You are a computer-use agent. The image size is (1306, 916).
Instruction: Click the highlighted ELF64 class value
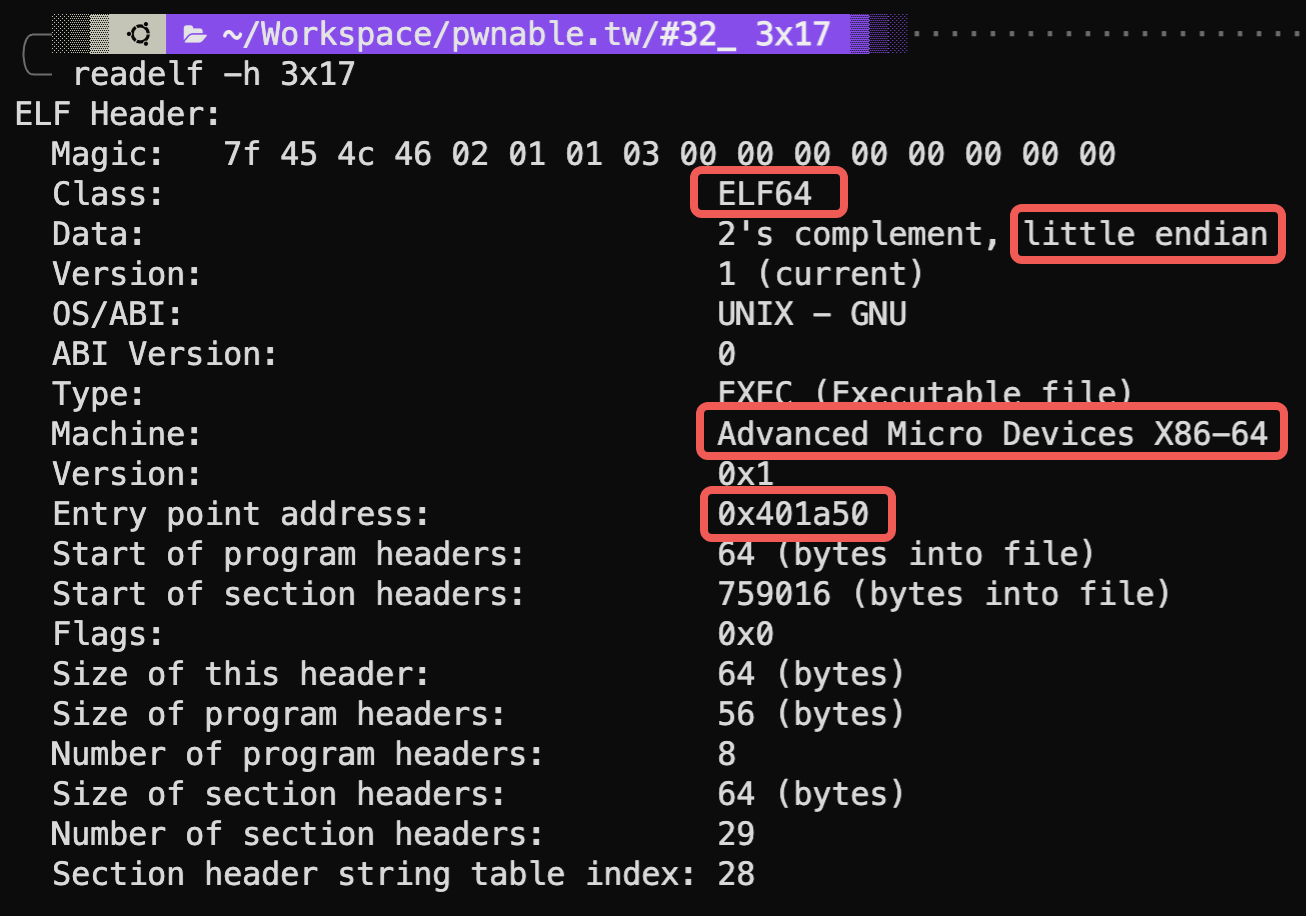point(766,194)
